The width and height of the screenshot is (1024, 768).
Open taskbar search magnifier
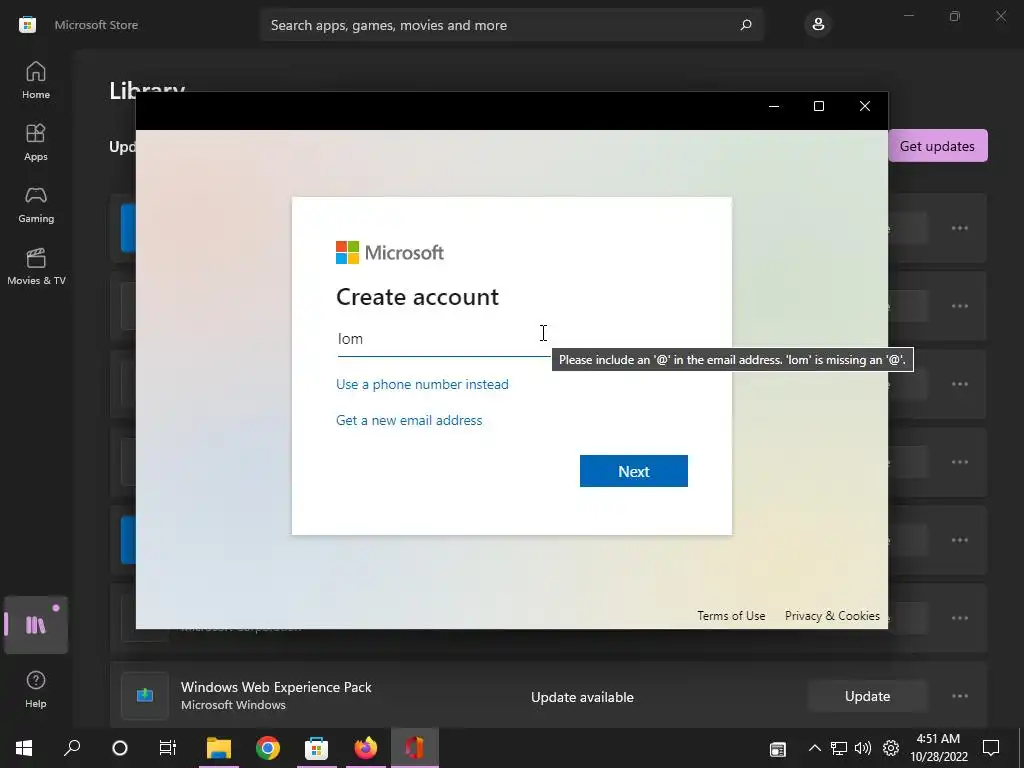[x=72, y=748]
